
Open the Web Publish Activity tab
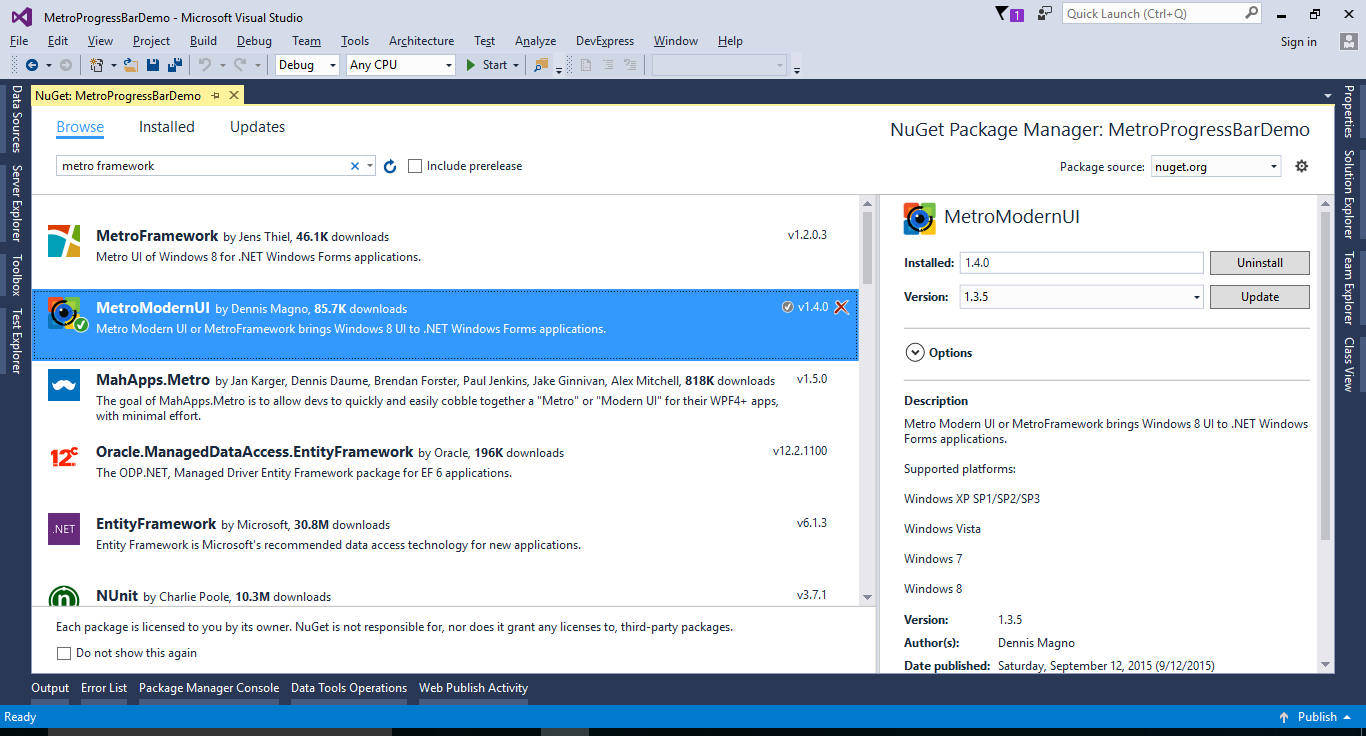[x=473, y=688]
